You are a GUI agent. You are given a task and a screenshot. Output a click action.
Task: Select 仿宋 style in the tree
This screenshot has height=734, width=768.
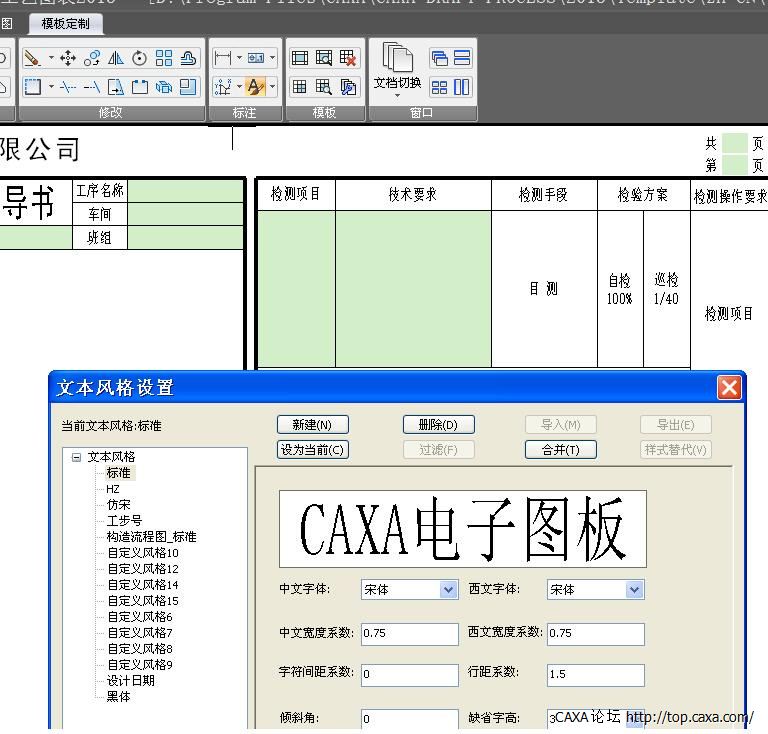[118, 505]
